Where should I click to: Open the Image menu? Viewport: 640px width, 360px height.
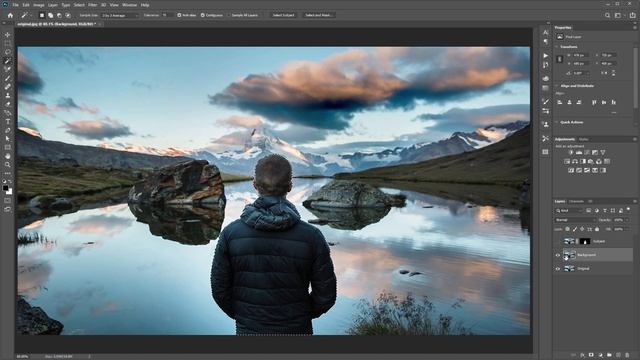(x=39, y=5)
